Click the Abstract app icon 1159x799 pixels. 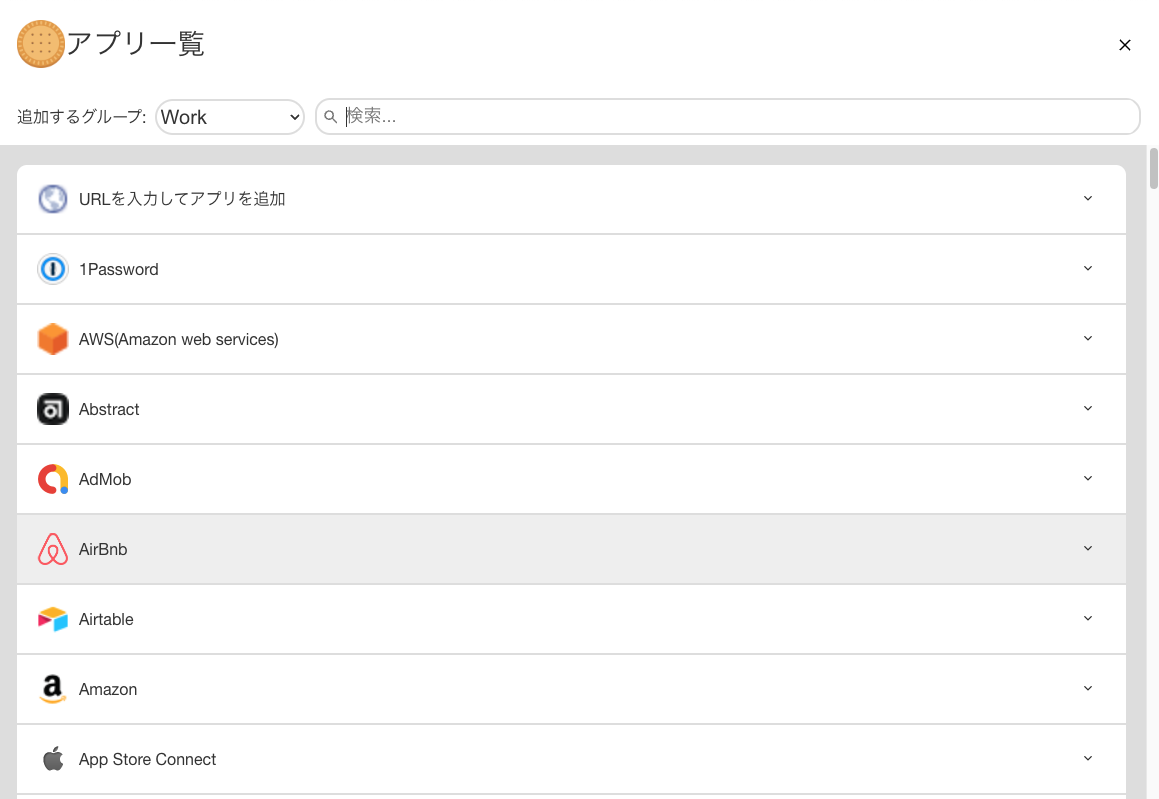(52, 409)
